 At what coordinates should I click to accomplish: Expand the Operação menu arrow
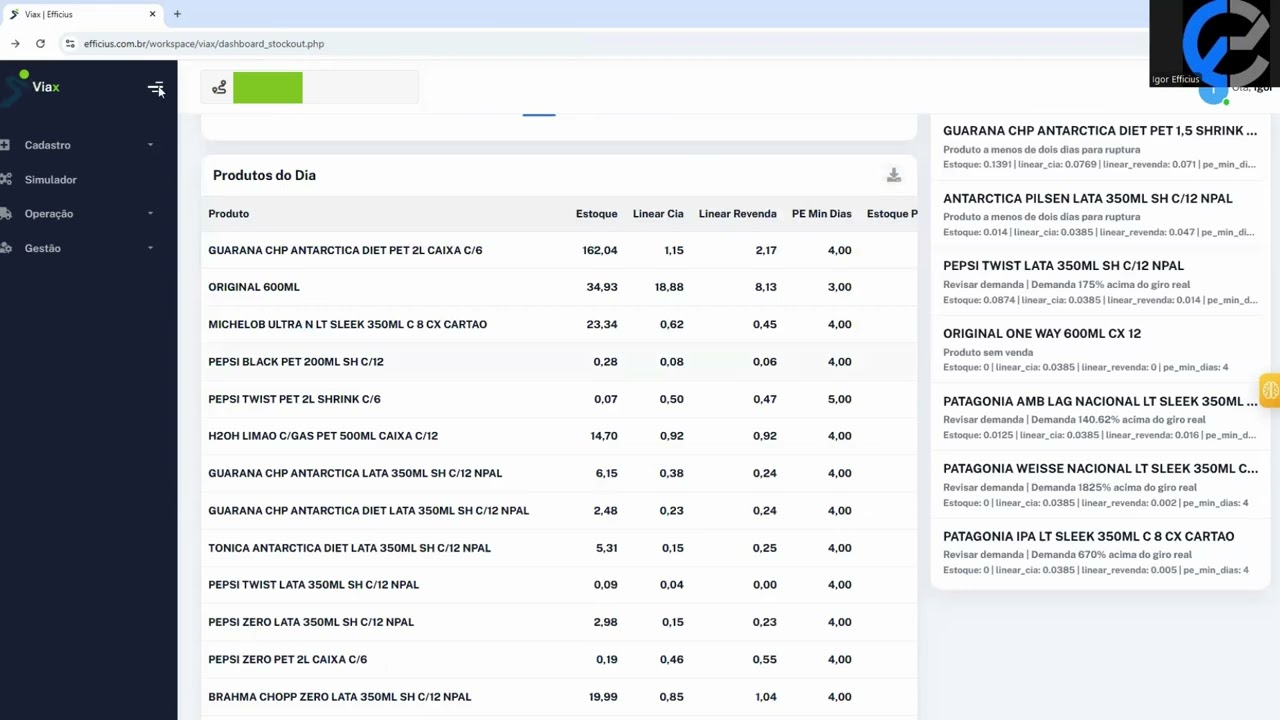(x=150, y=214)
